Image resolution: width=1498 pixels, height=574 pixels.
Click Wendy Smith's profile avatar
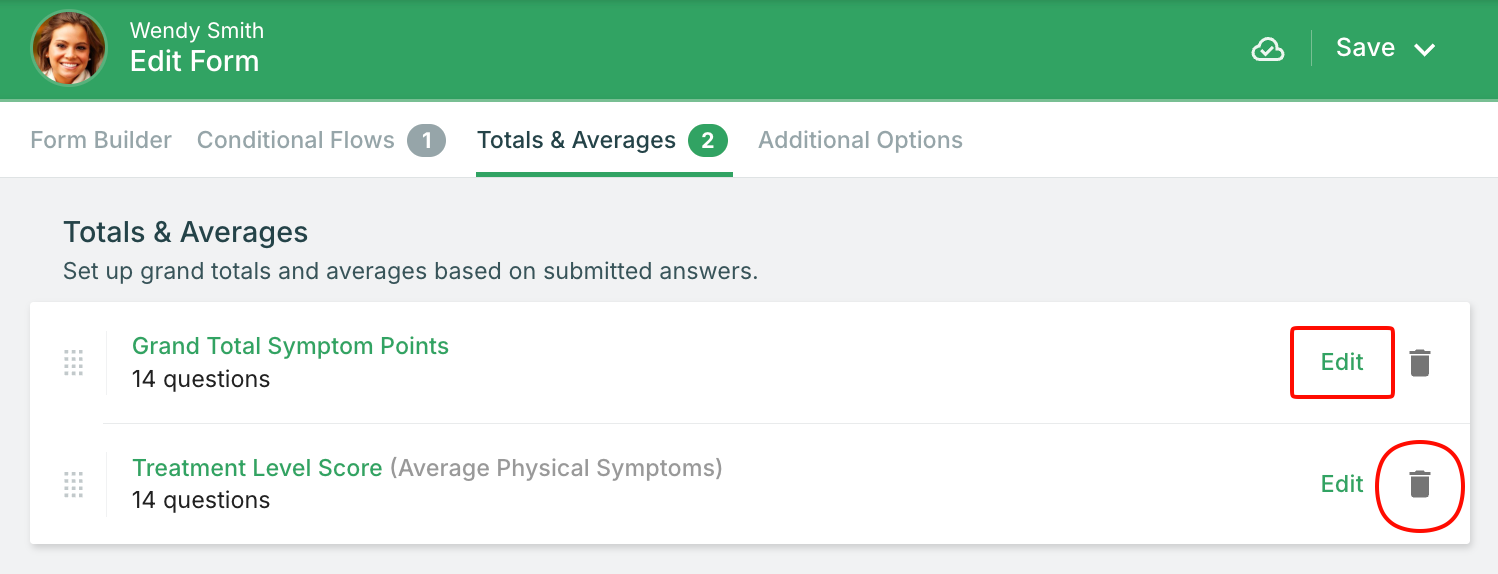pyautogui.click(x=69, y=48)
